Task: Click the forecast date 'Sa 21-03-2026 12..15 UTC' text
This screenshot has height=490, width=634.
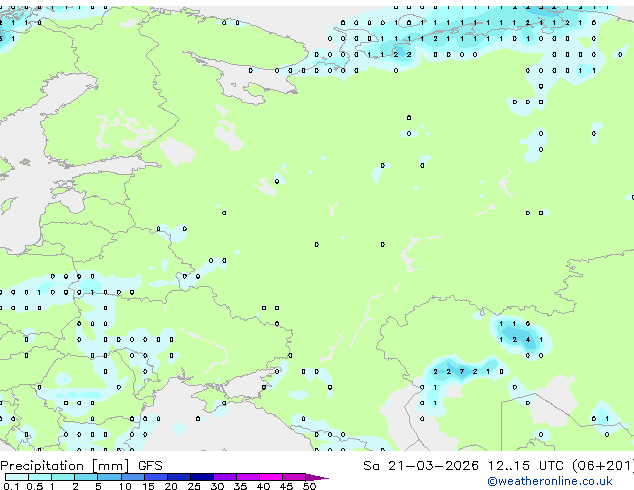Action: [463, 466]
